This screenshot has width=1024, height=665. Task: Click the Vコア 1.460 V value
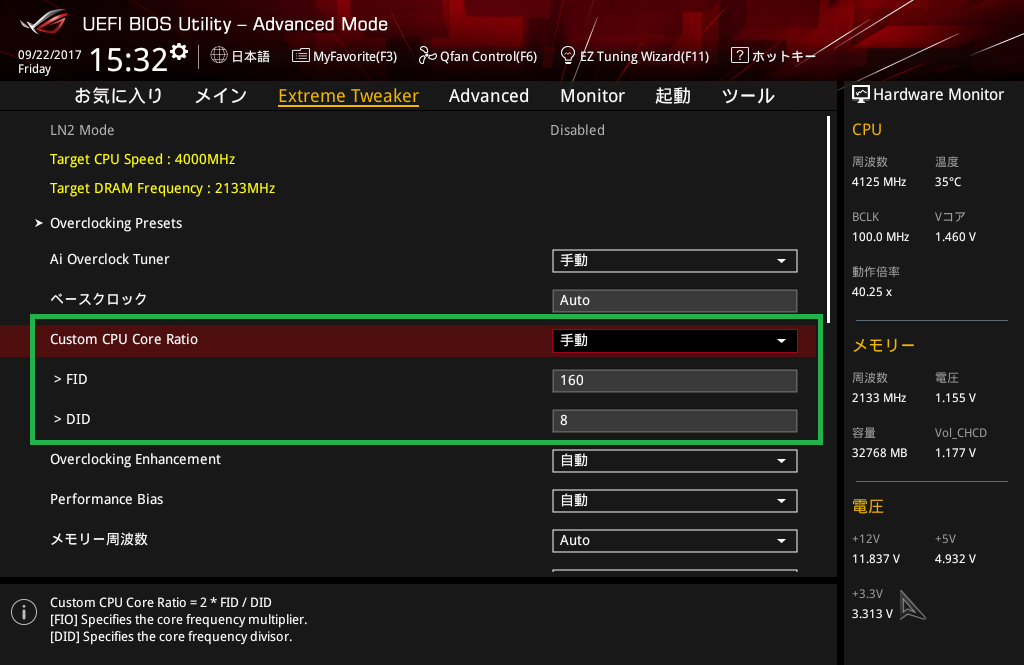(955, 236)
